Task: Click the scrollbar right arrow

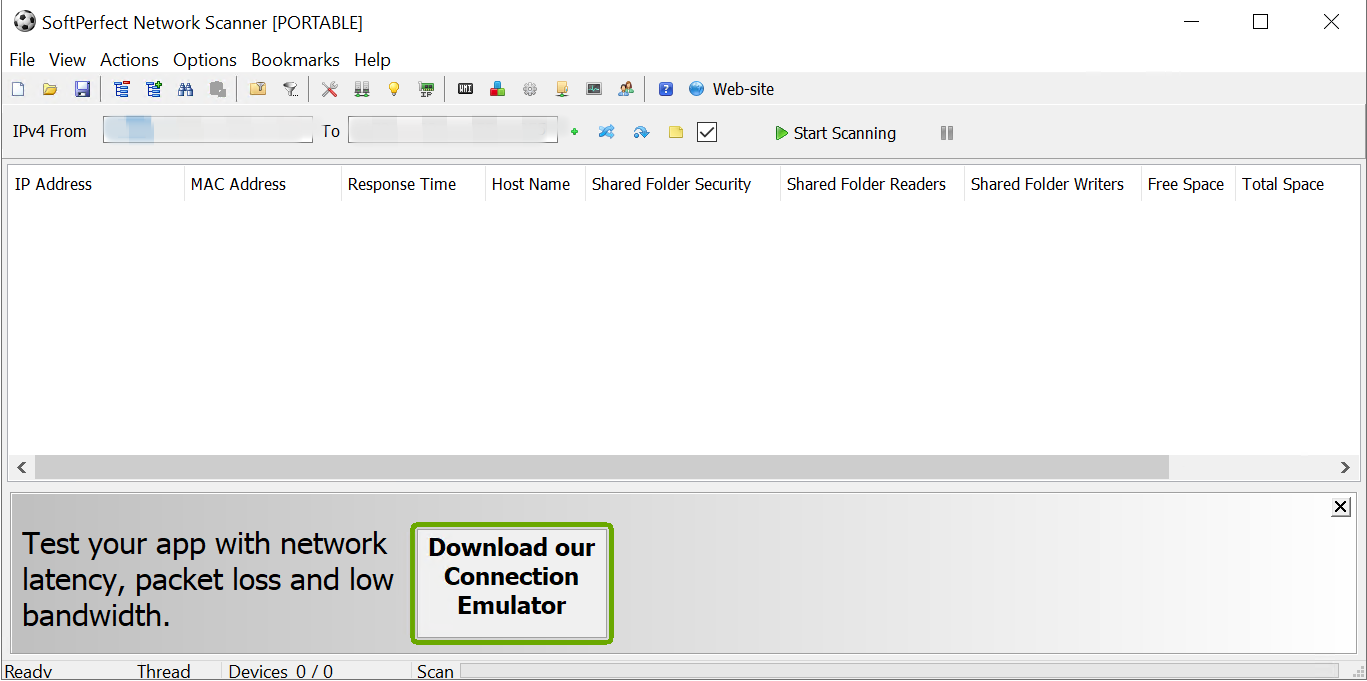Action: [x=1345, y=467]
